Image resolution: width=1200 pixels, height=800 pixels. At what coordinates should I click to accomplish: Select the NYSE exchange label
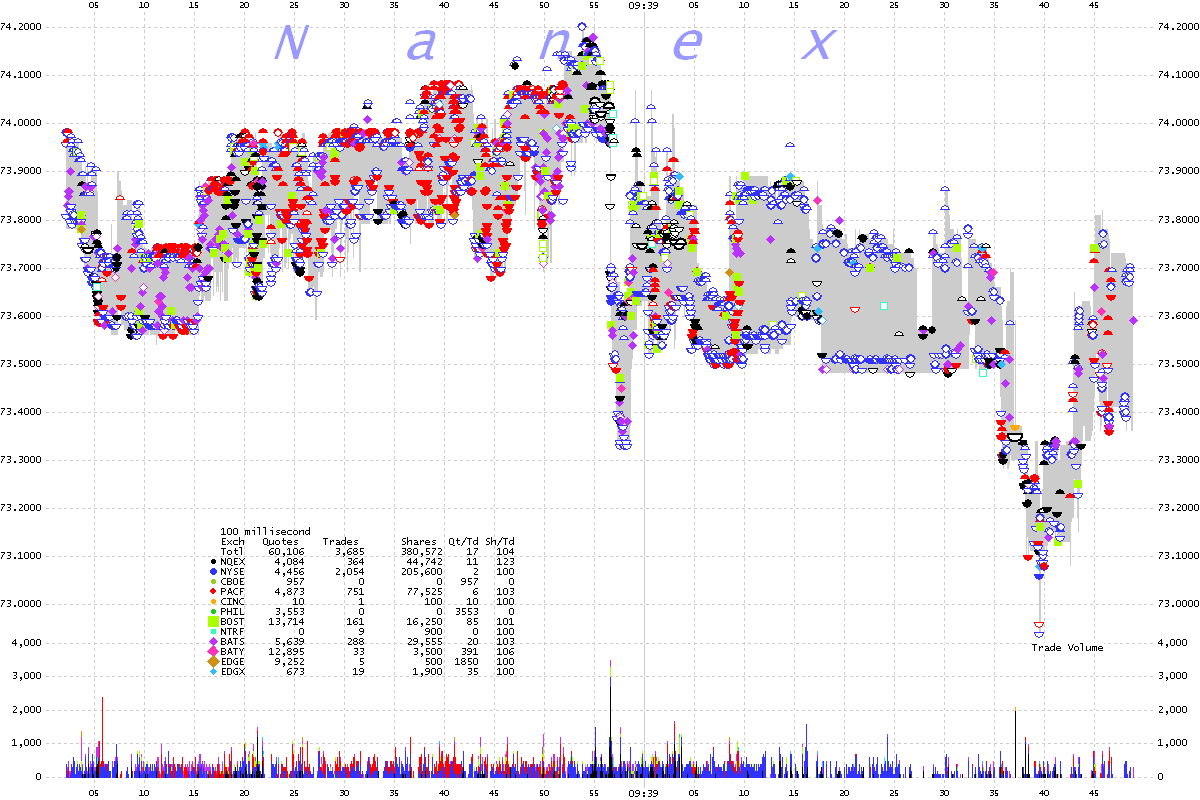[x=232, y=572]
